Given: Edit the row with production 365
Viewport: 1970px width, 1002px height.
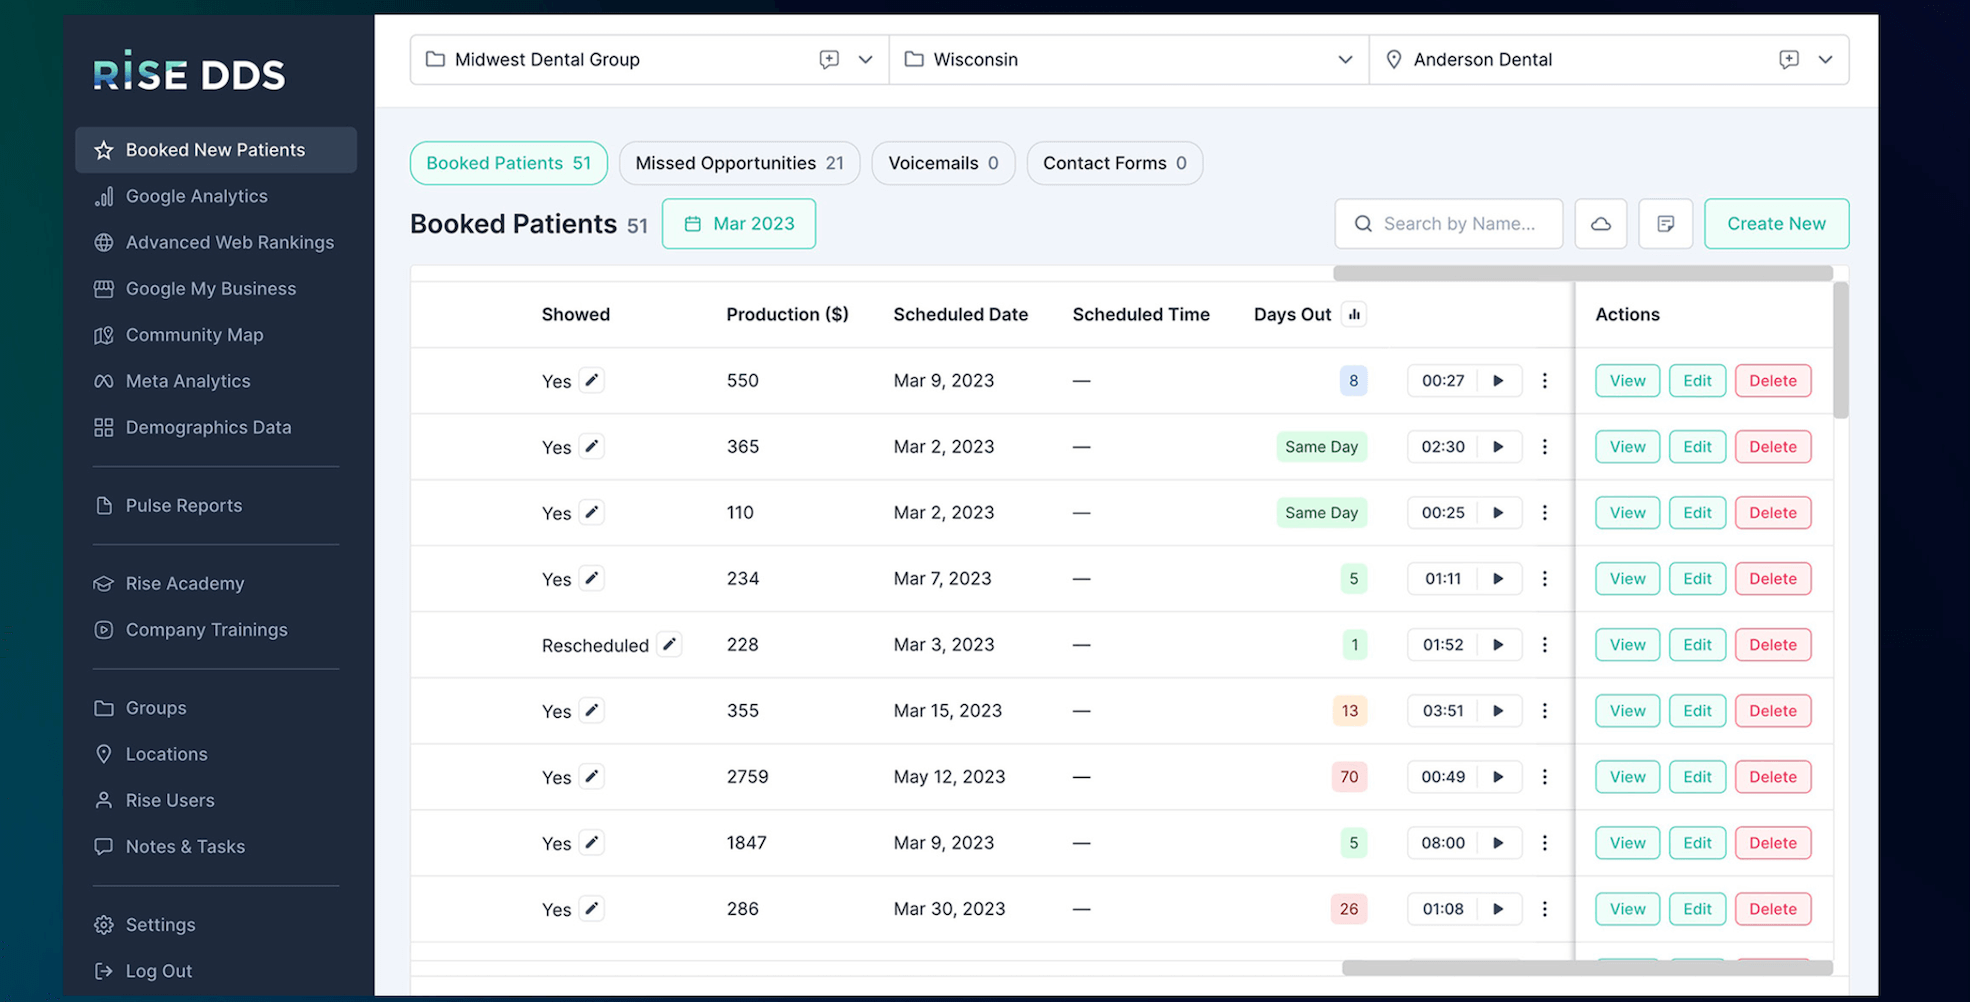Looking at the screenshot, I should tap(1697, 446).
